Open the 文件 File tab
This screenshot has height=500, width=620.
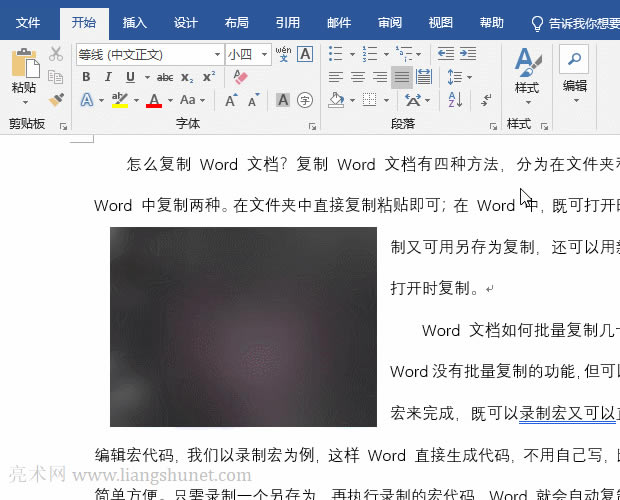coord(28,23)
